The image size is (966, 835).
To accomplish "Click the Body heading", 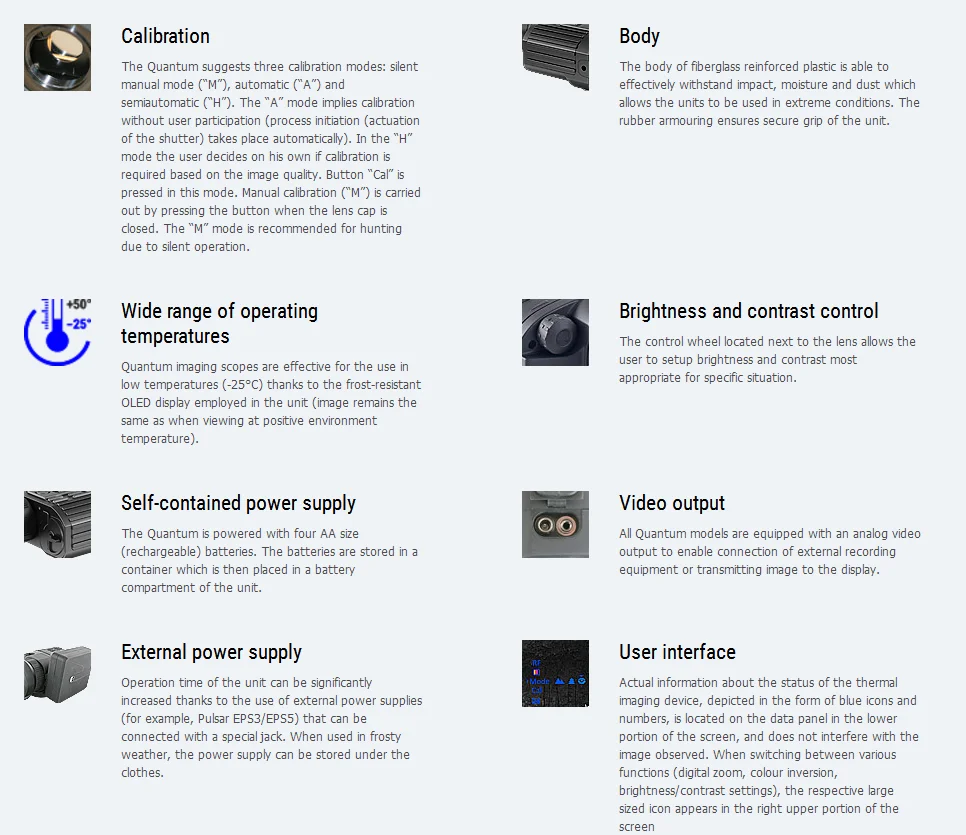I will [639, 36].
